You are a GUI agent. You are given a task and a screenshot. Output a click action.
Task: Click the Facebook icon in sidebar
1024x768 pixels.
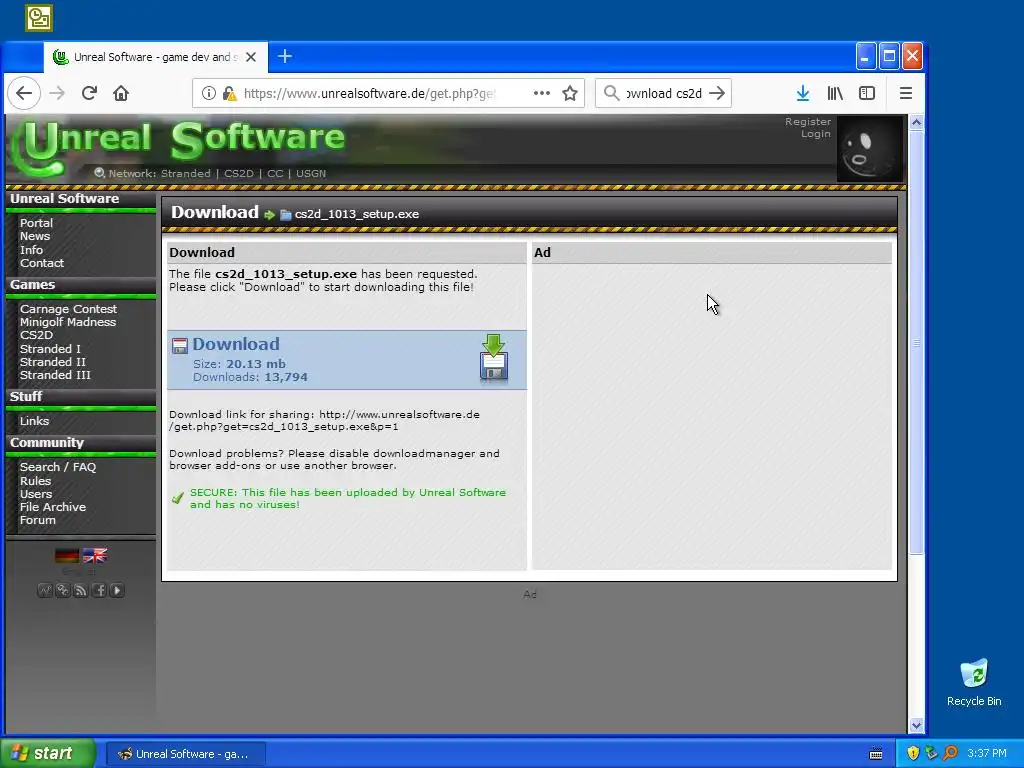tap(99, 590)
